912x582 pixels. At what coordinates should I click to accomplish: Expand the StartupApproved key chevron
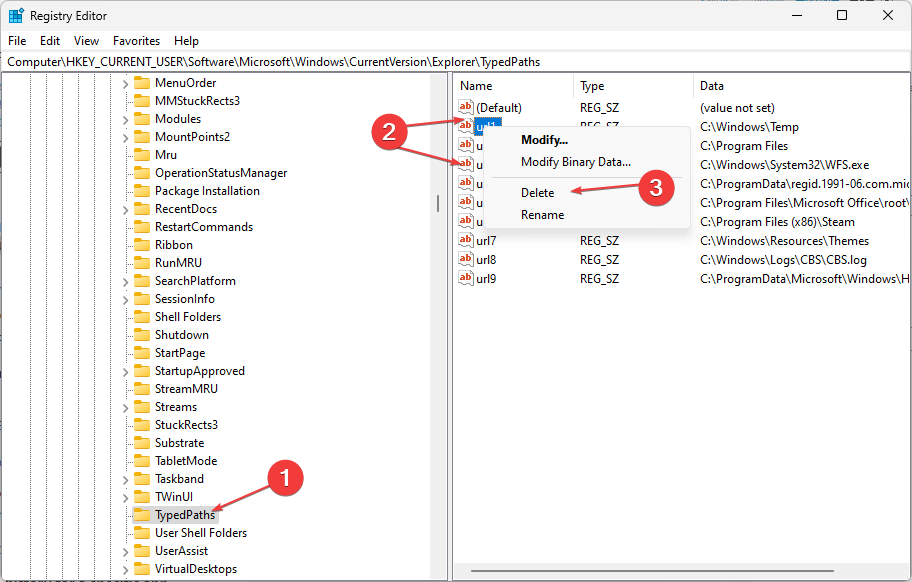pyautogui.click(x=125, y=371)
